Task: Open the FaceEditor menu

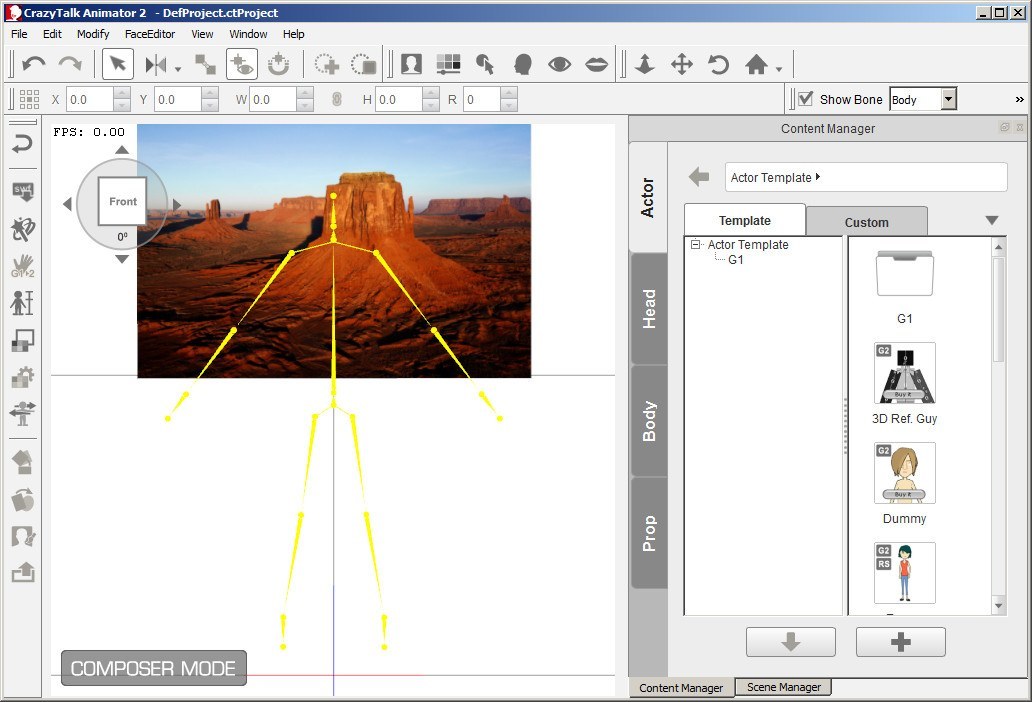Action: pyautogui.click(x=149, y=34)
